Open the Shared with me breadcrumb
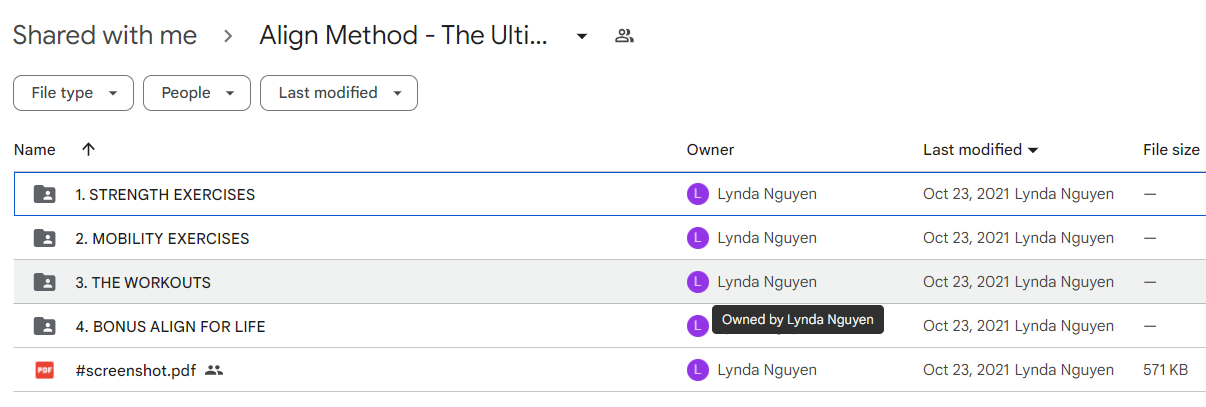 click(x=105, y=36)
